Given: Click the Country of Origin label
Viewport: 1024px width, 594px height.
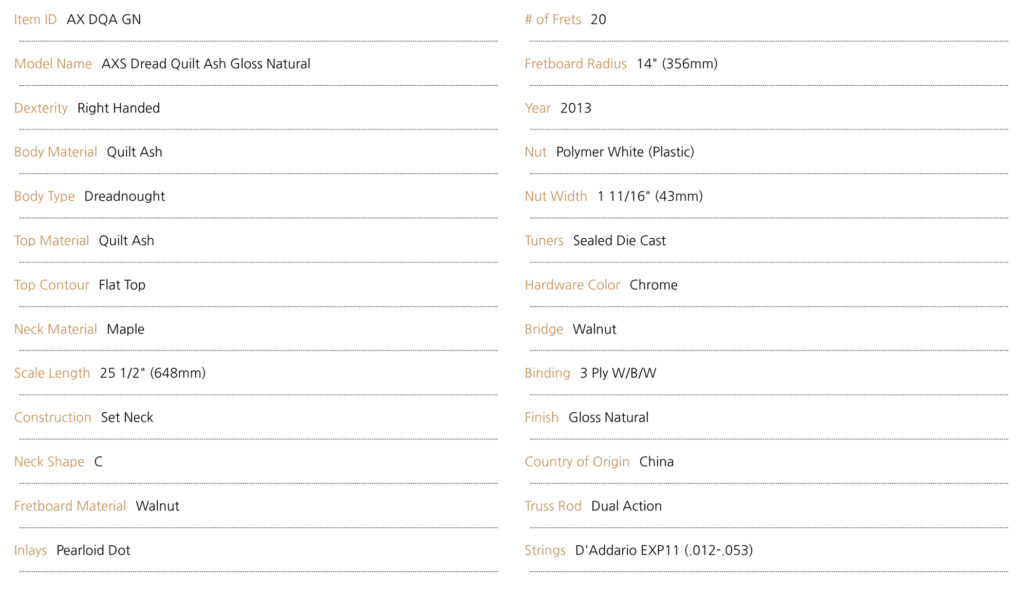Looking at the screenshot, I should (x=577, y=462).
